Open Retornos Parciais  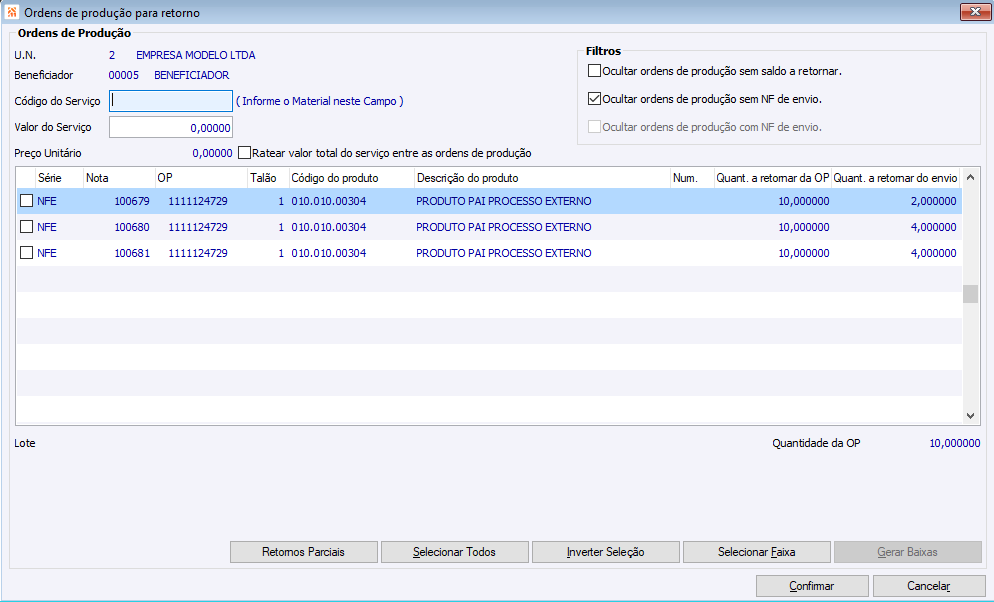(x=304, y=552)
